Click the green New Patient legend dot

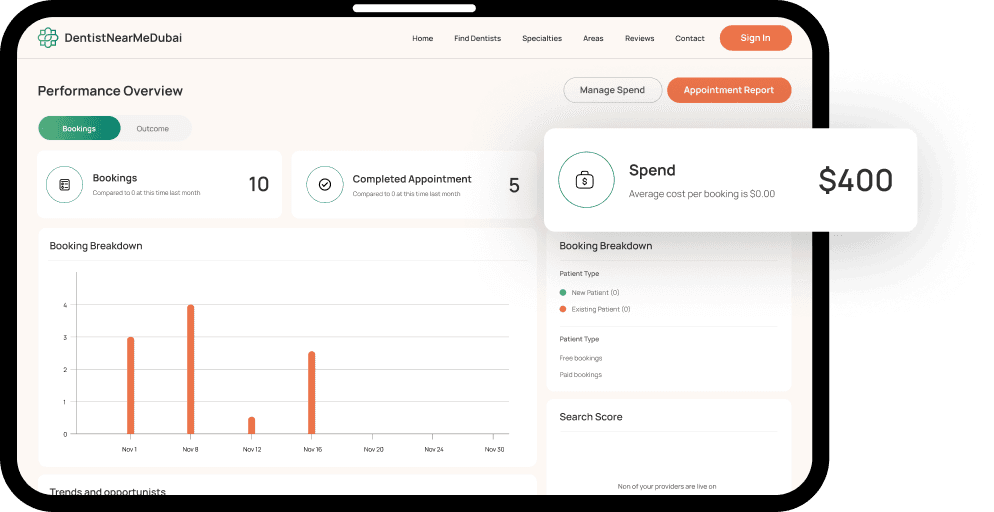pyautogui.click(x=563, y=293)
